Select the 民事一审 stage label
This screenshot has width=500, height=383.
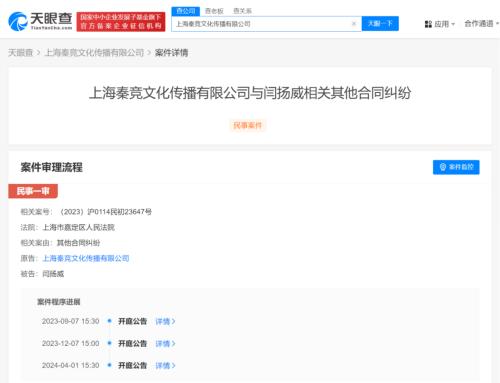33,191
